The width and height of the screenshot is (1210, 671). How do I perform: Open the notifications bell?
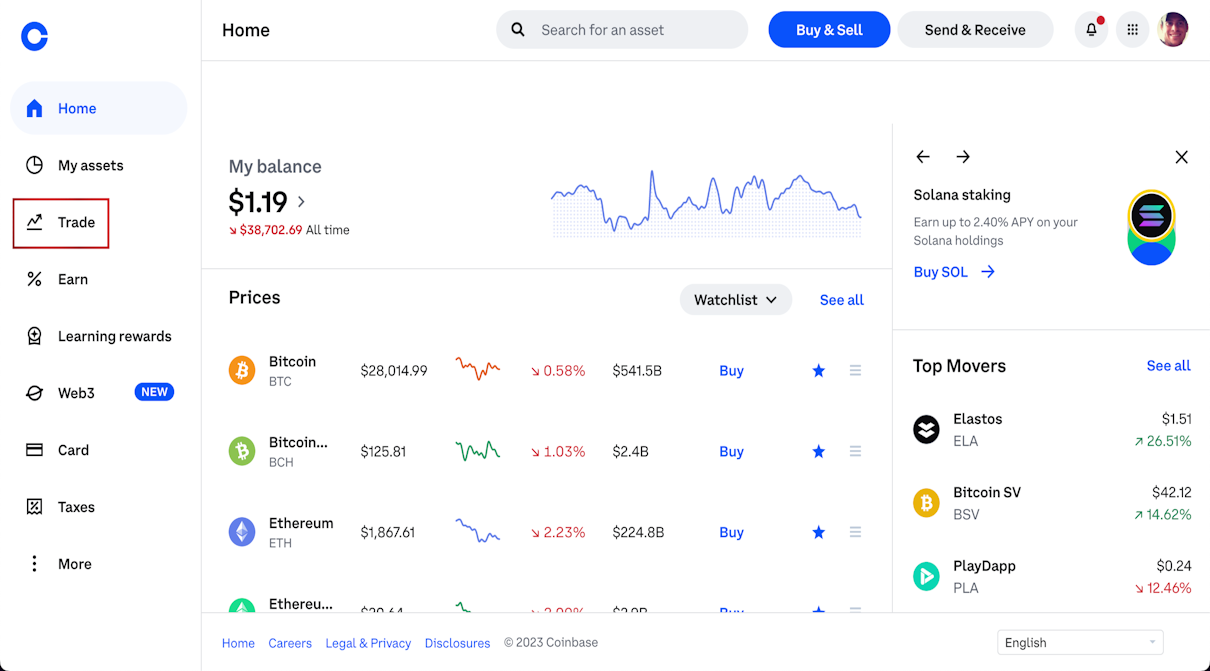[x=1091, y=30]
